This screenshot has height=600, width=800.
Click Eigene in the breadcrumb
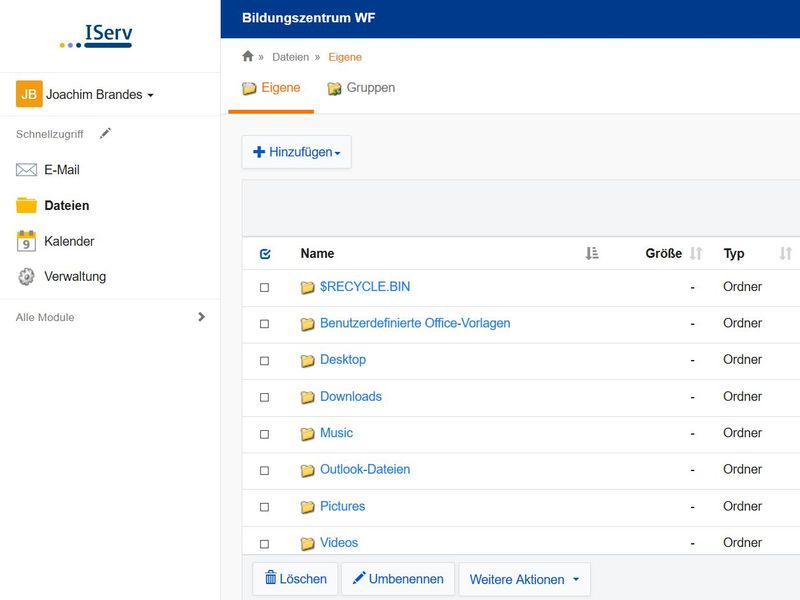tap(345, 57)
